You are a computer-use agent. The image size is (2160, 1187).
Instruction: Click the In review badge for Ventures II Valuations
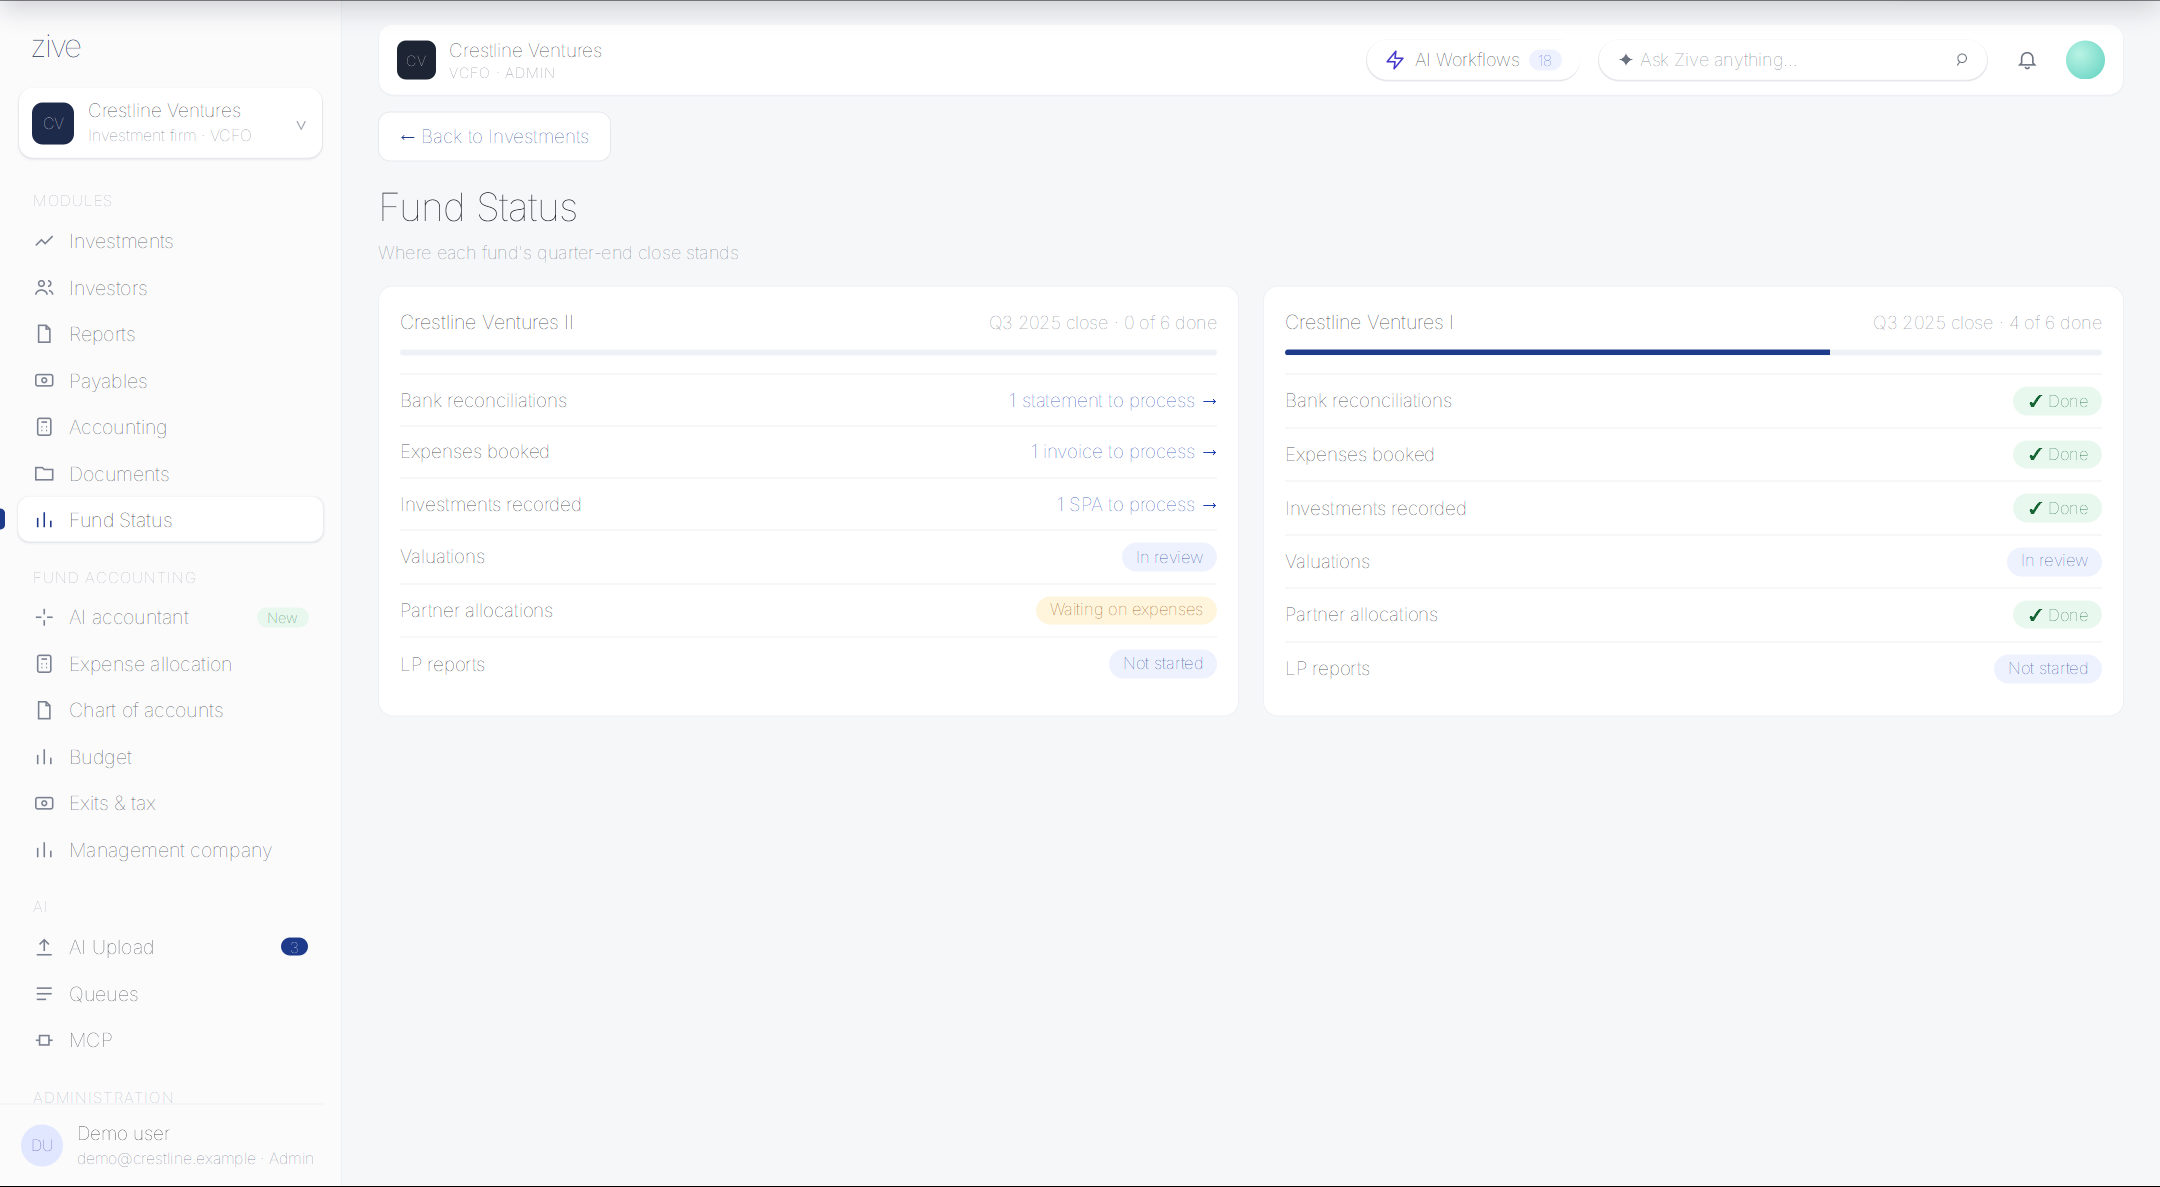coord(1169,557)
